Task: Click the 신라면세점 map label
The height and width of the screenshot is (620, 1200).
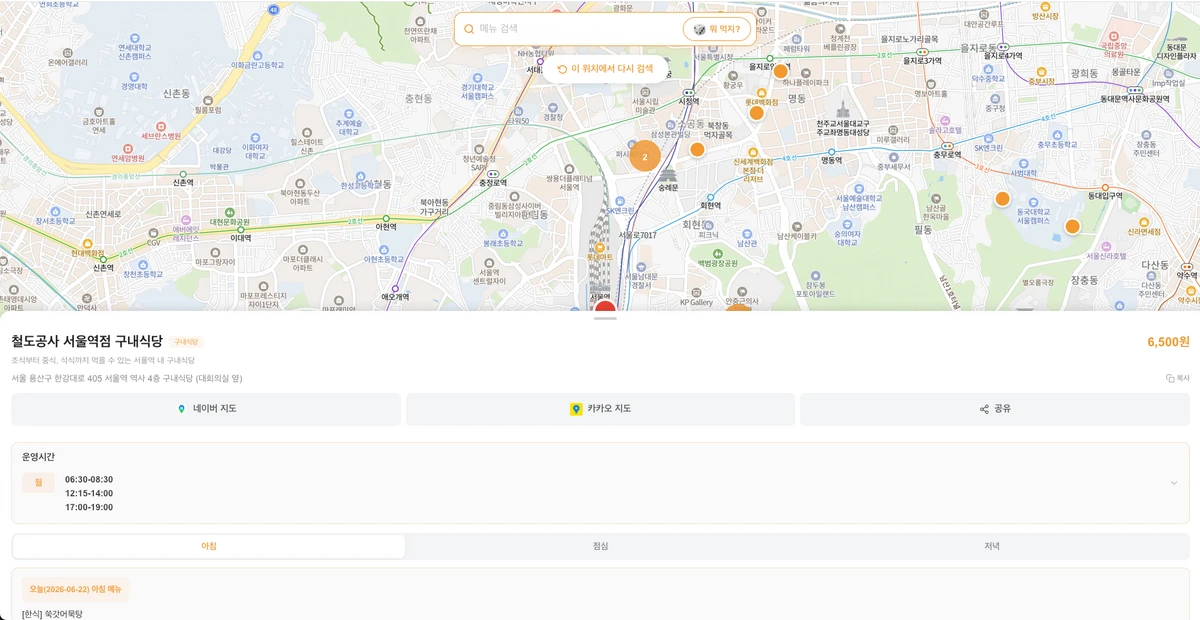Action: [x=1143, y=231]
